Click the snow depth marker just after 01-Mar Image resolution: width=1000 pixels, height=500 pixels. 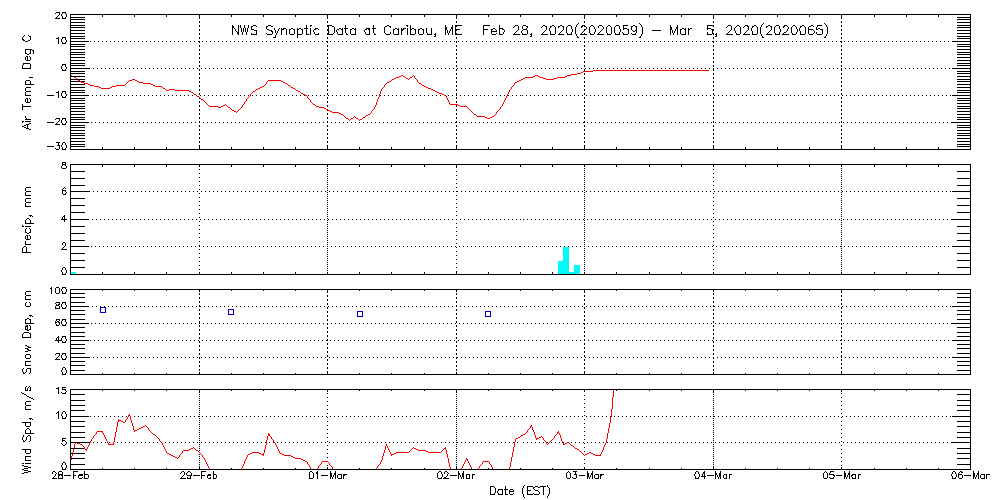pos(360,314)
